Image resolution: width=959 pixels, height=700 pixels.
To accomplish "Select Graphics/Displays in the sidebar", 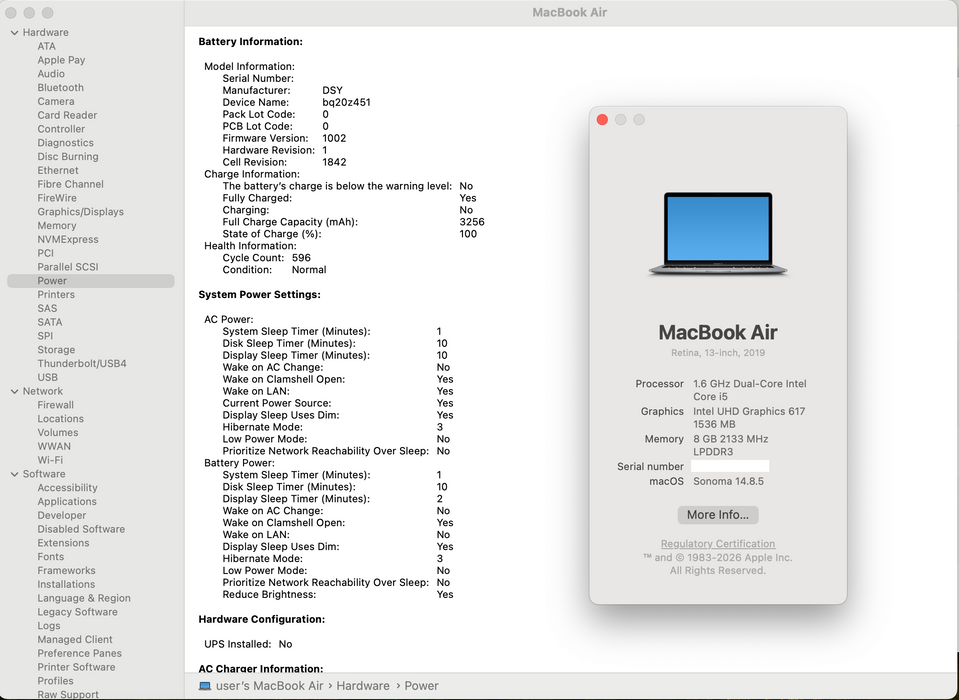I will (81, 212).
